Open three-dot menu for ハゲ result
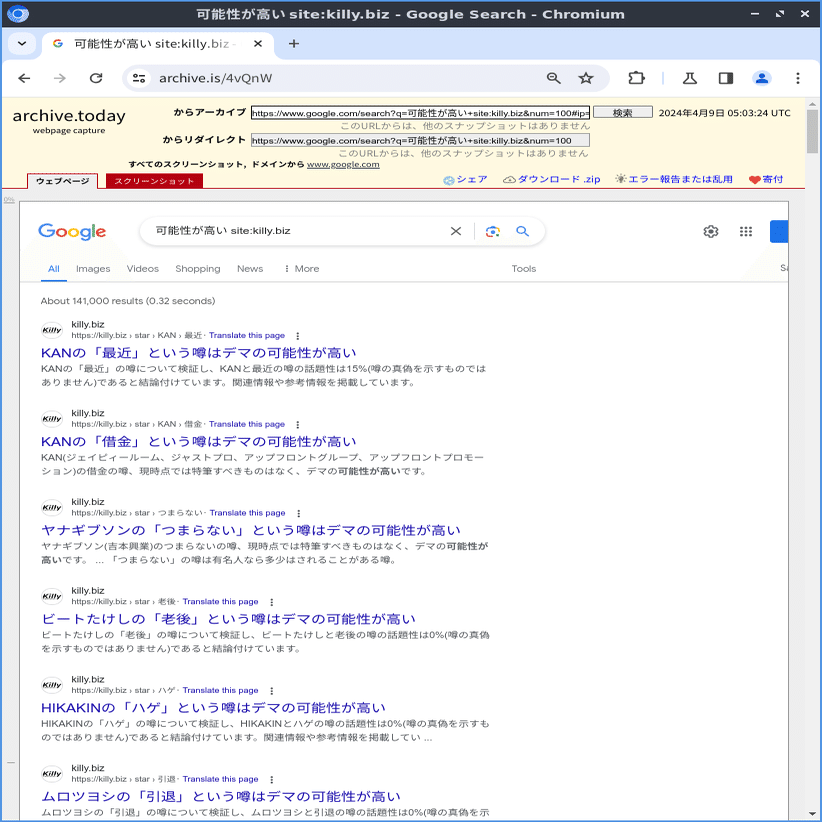 coord(272,690)
